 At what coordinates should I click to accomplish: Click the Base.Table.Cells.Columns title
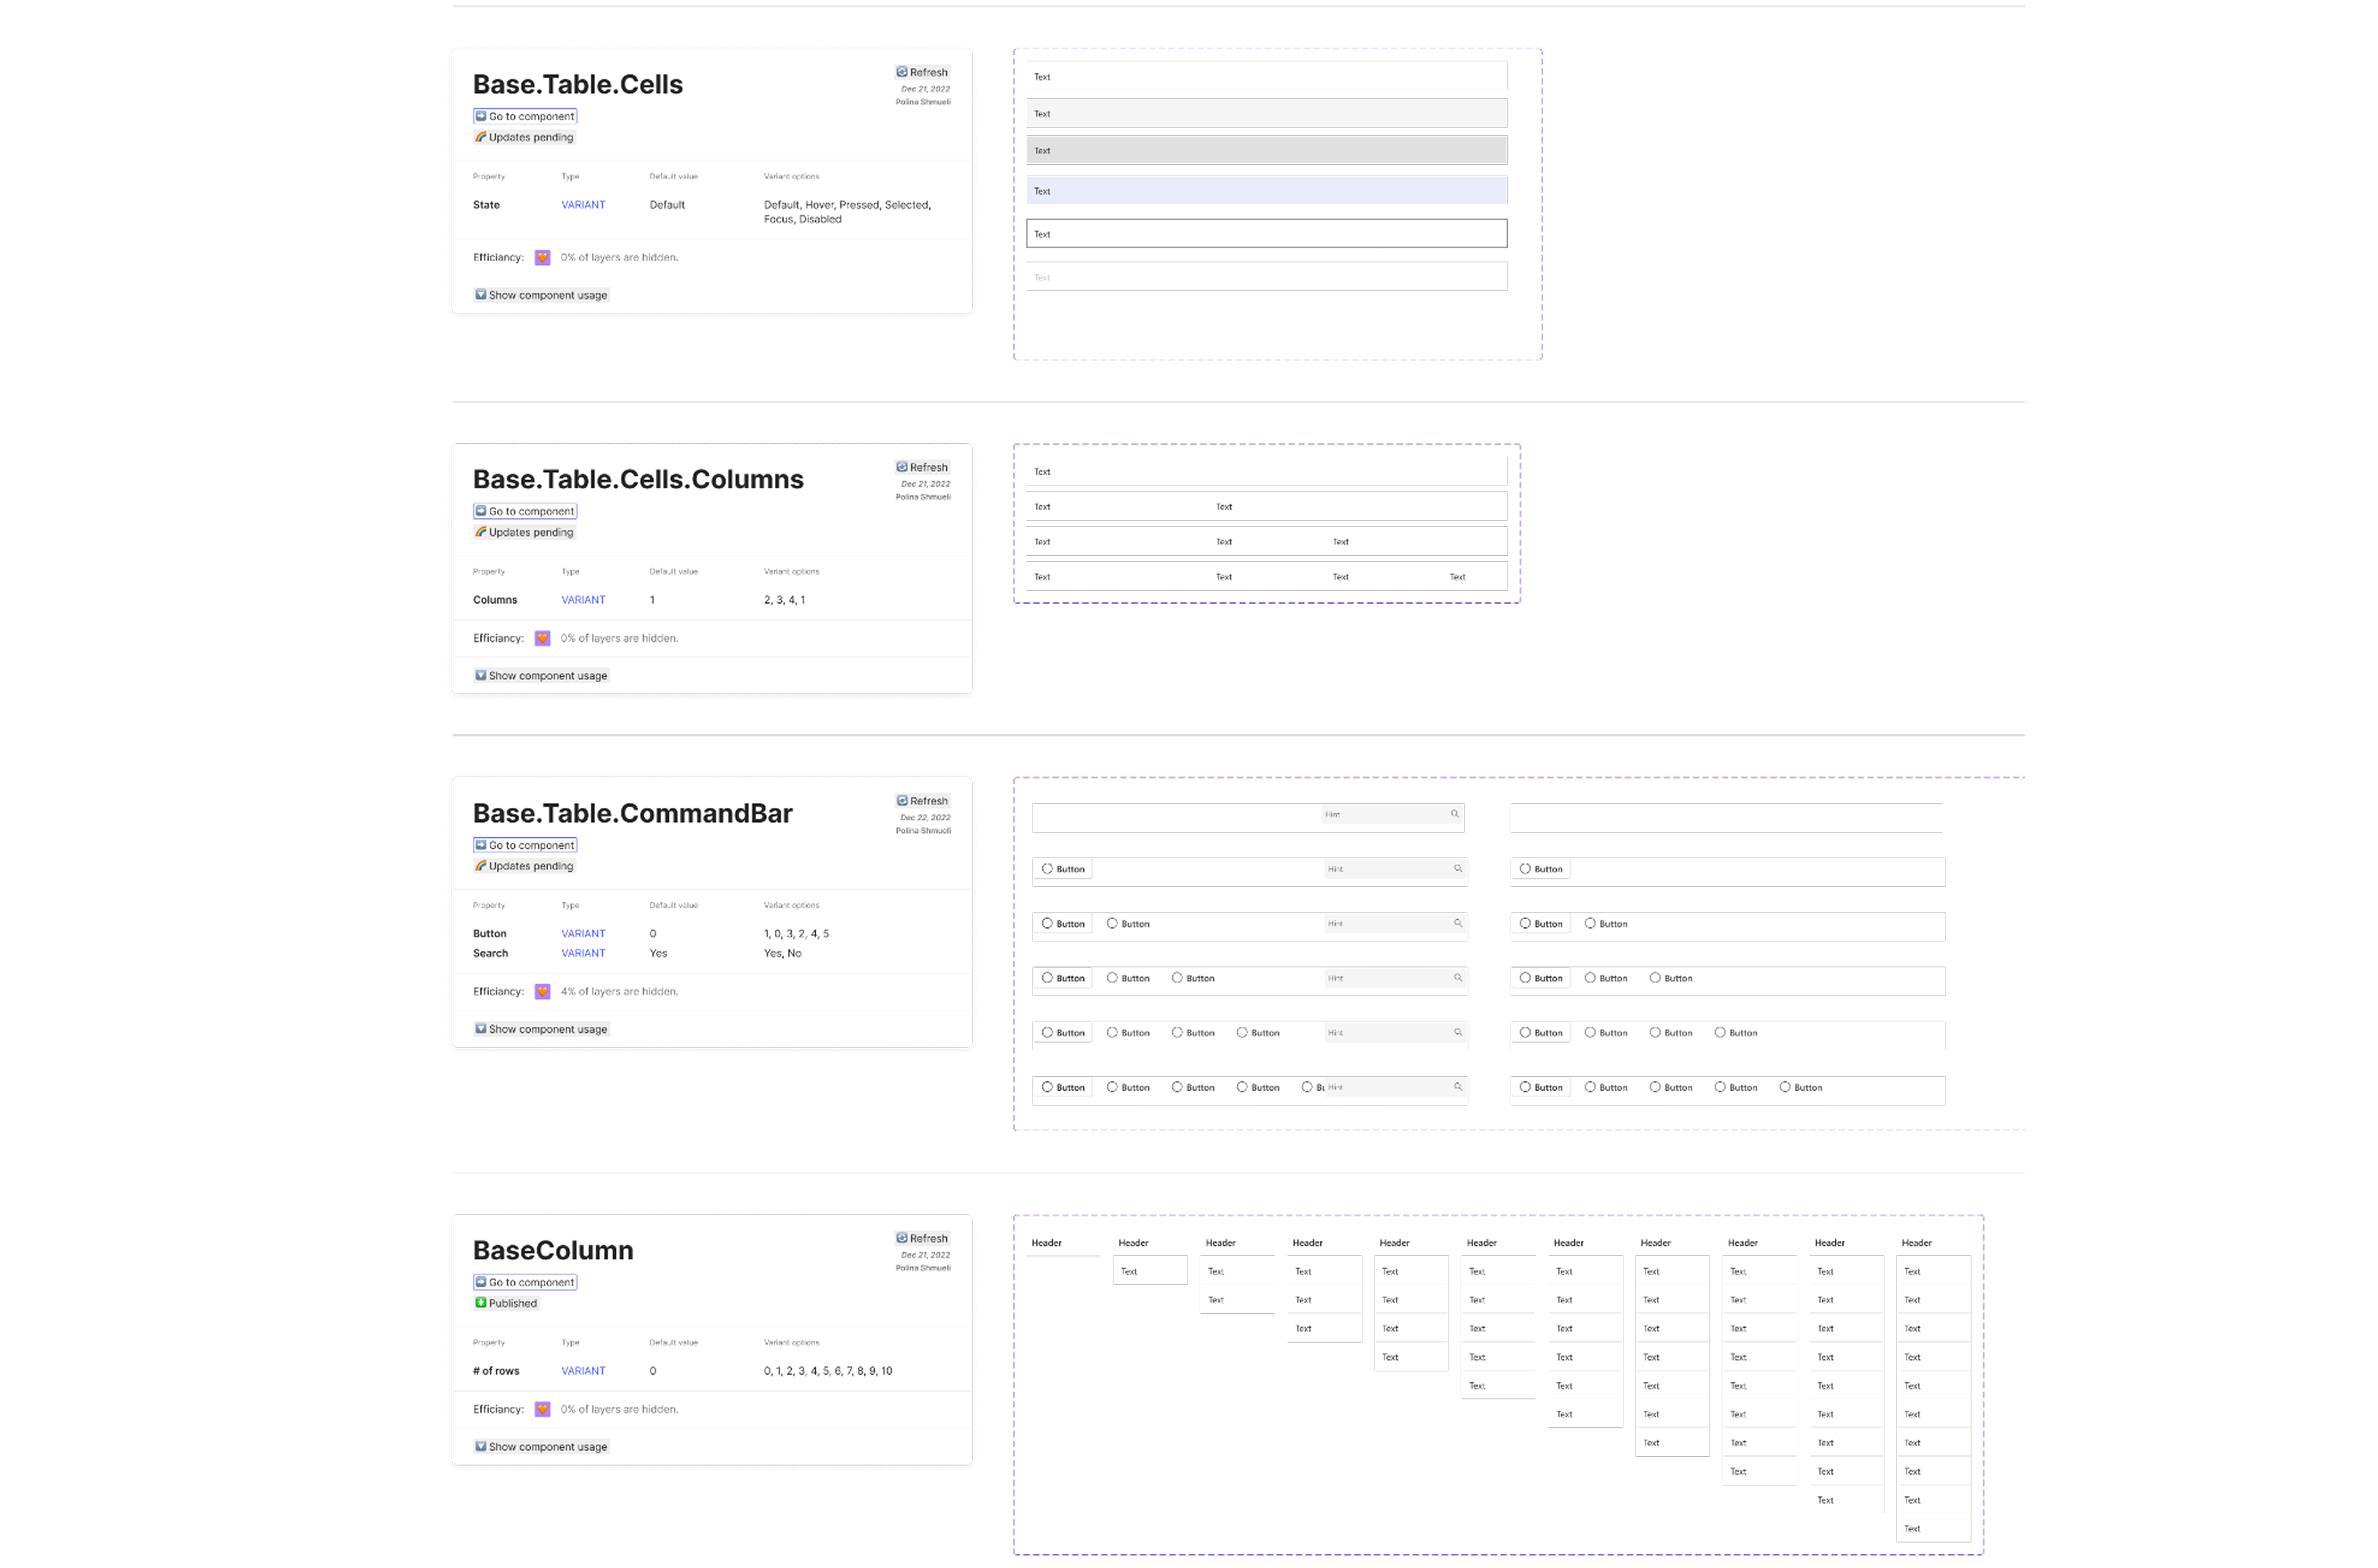click(638, 479)
